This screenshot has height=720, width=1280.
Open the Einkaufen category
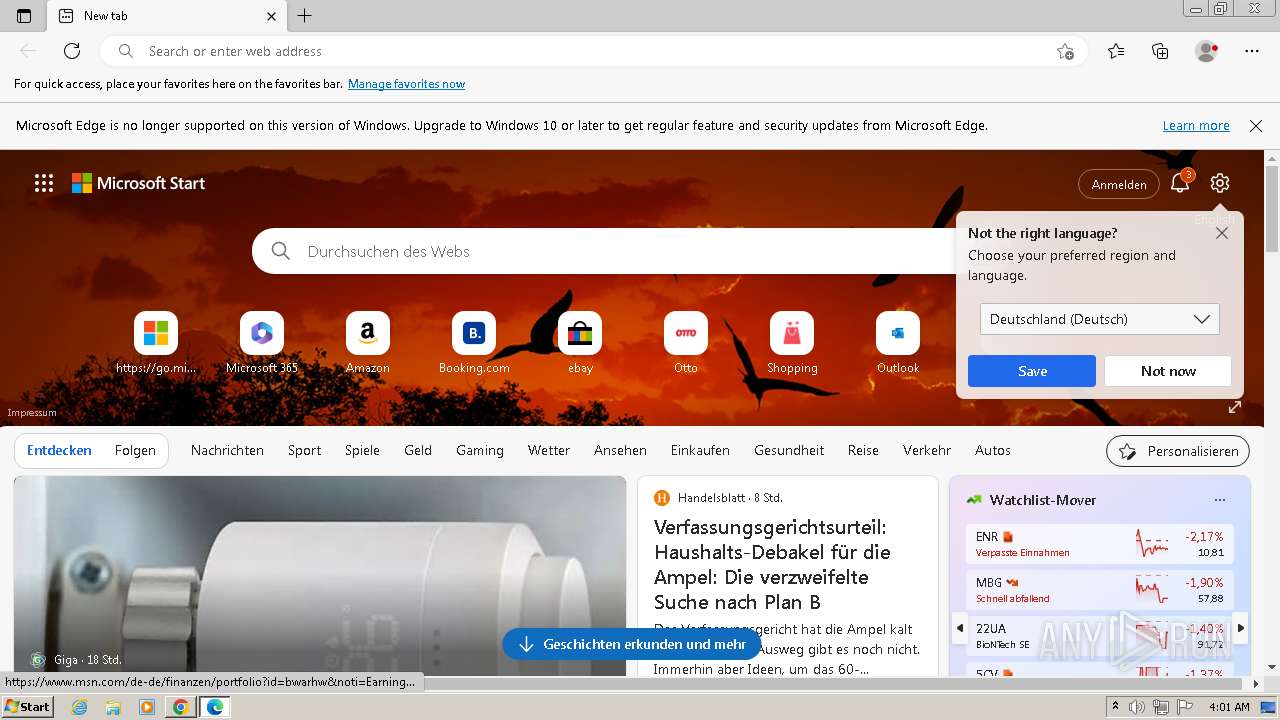(700, 451)
